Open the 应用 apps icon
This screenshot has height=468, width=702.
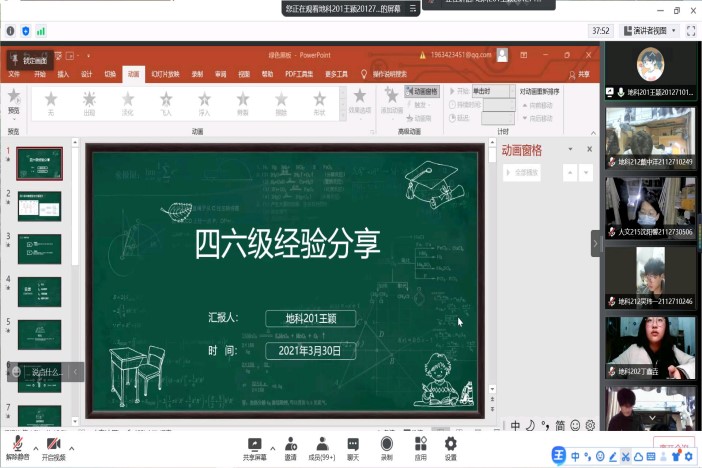point(420,443)
